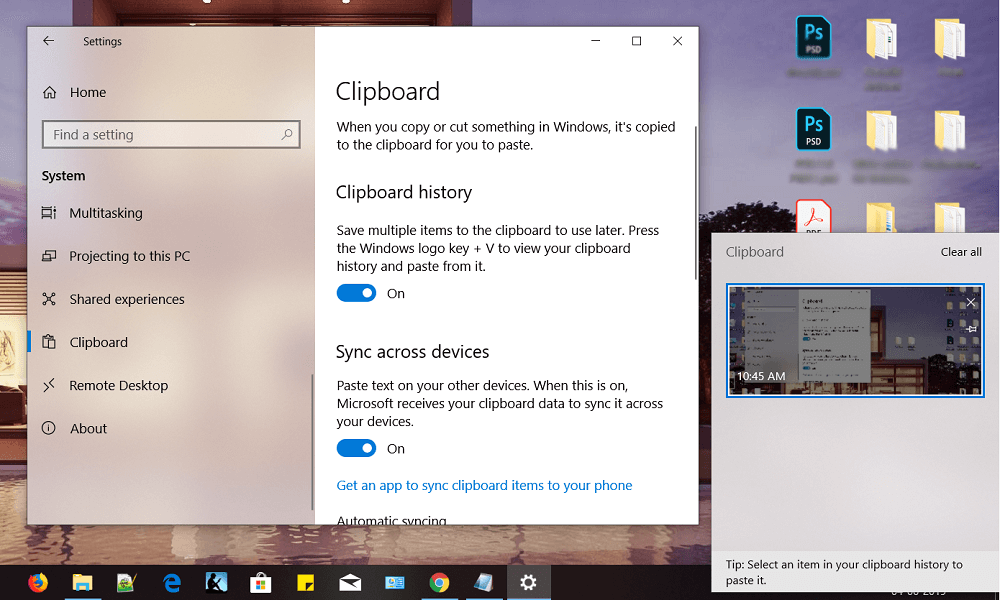The width and height of the screenshot is (1000, 600).
Task: Go to Remote Desktop settings
Action: 118,385
